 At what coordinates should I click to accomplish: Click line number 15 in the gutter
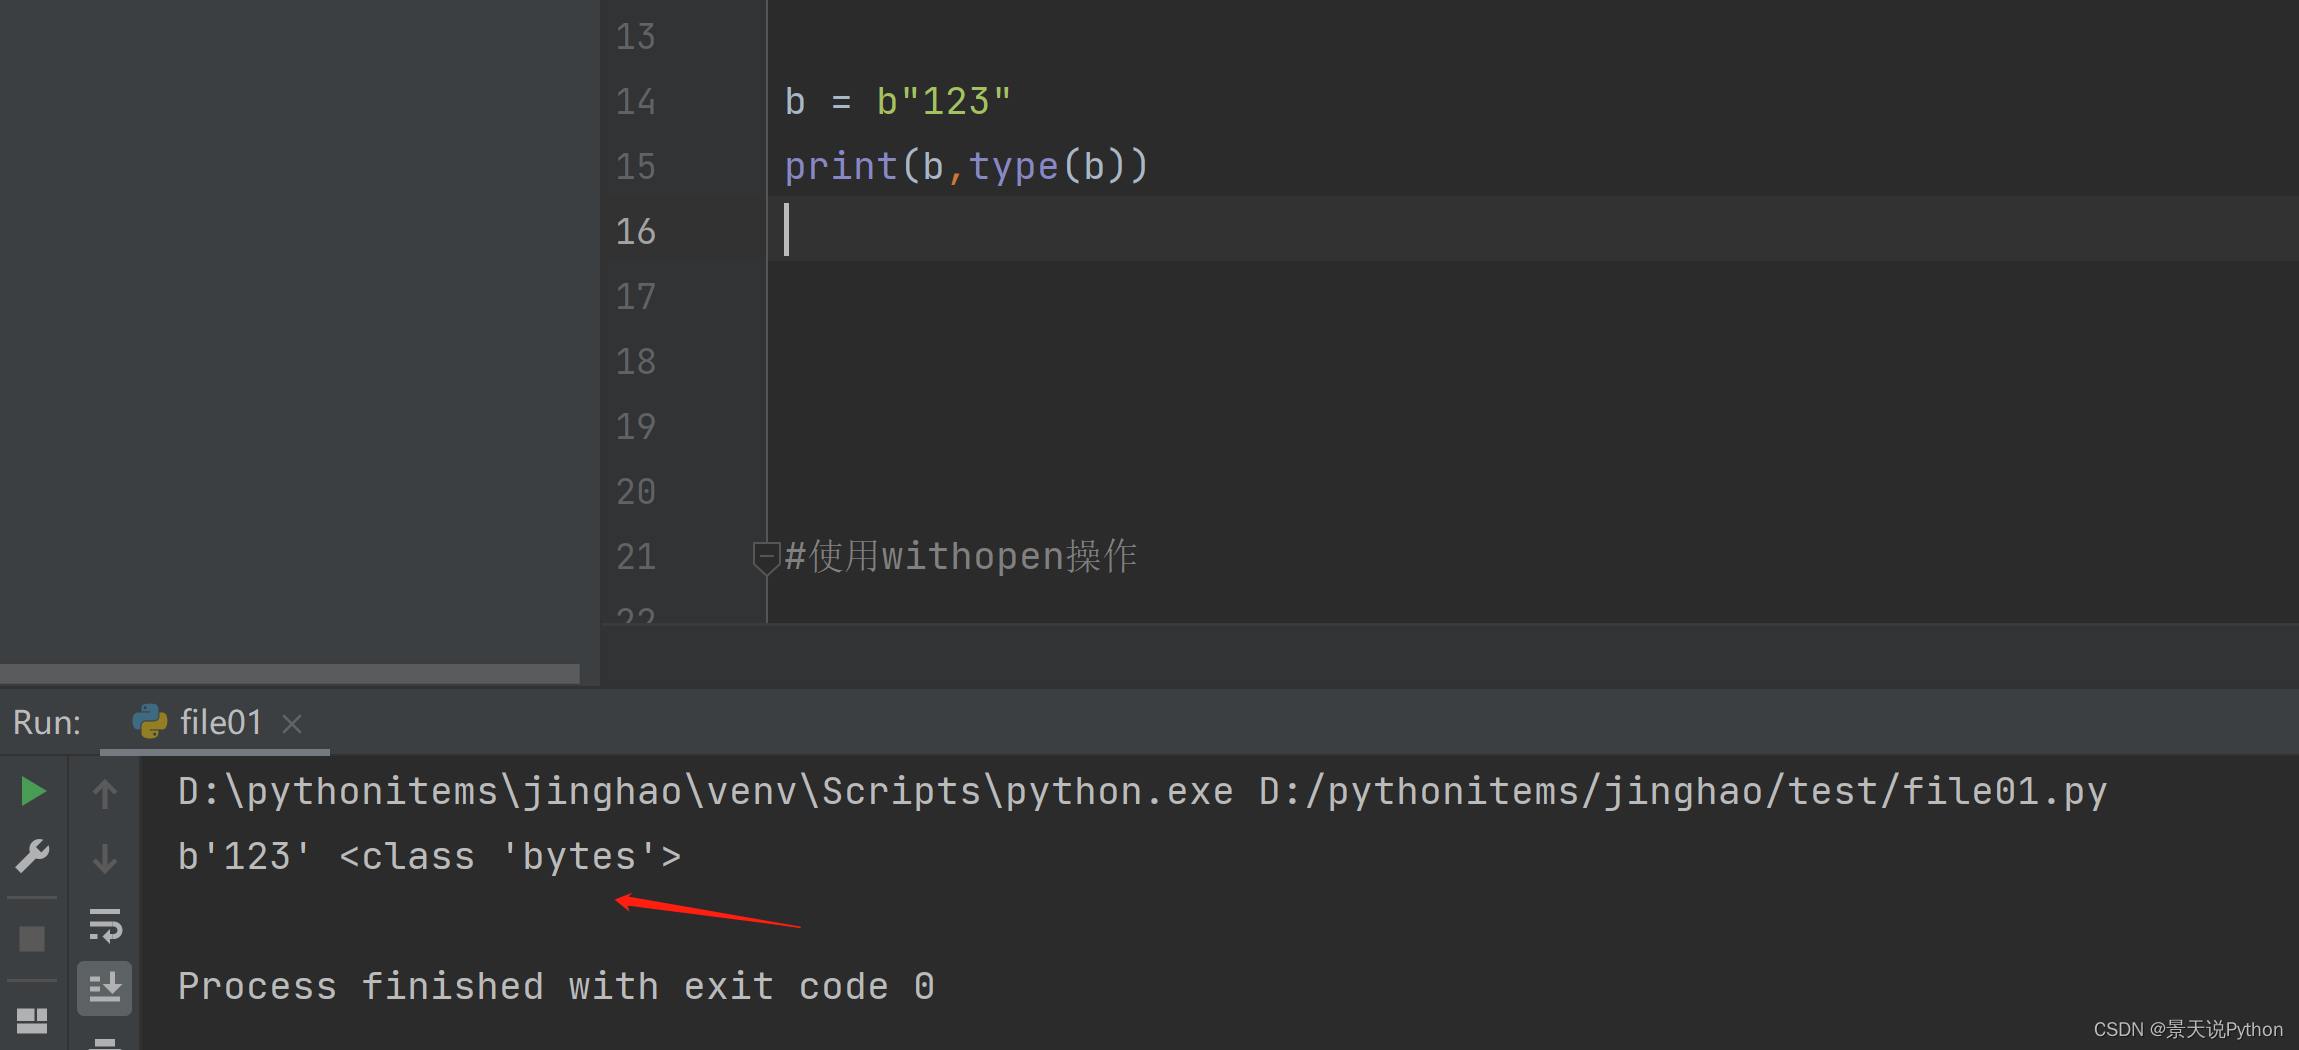[x=636, y=167]
